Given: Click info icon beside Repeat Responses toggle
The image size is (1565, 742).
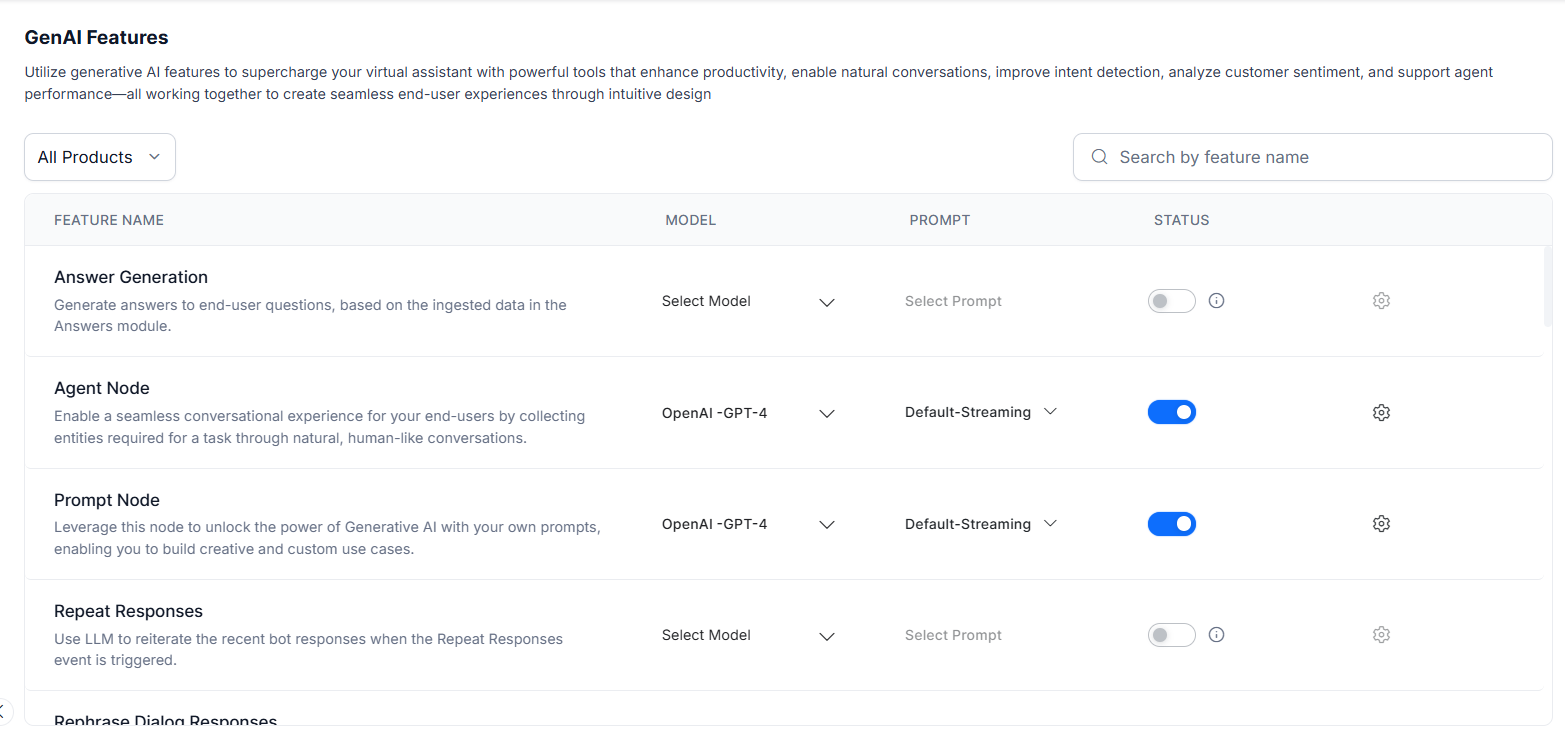Looking at the screenshot, I should 1217,635.
